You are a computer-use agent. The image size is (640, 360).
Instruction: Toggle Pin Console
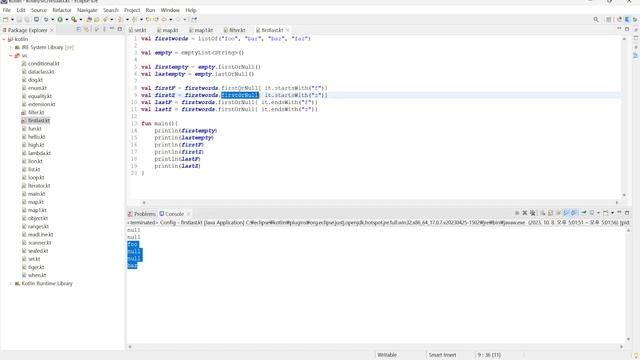click(584, 213)
